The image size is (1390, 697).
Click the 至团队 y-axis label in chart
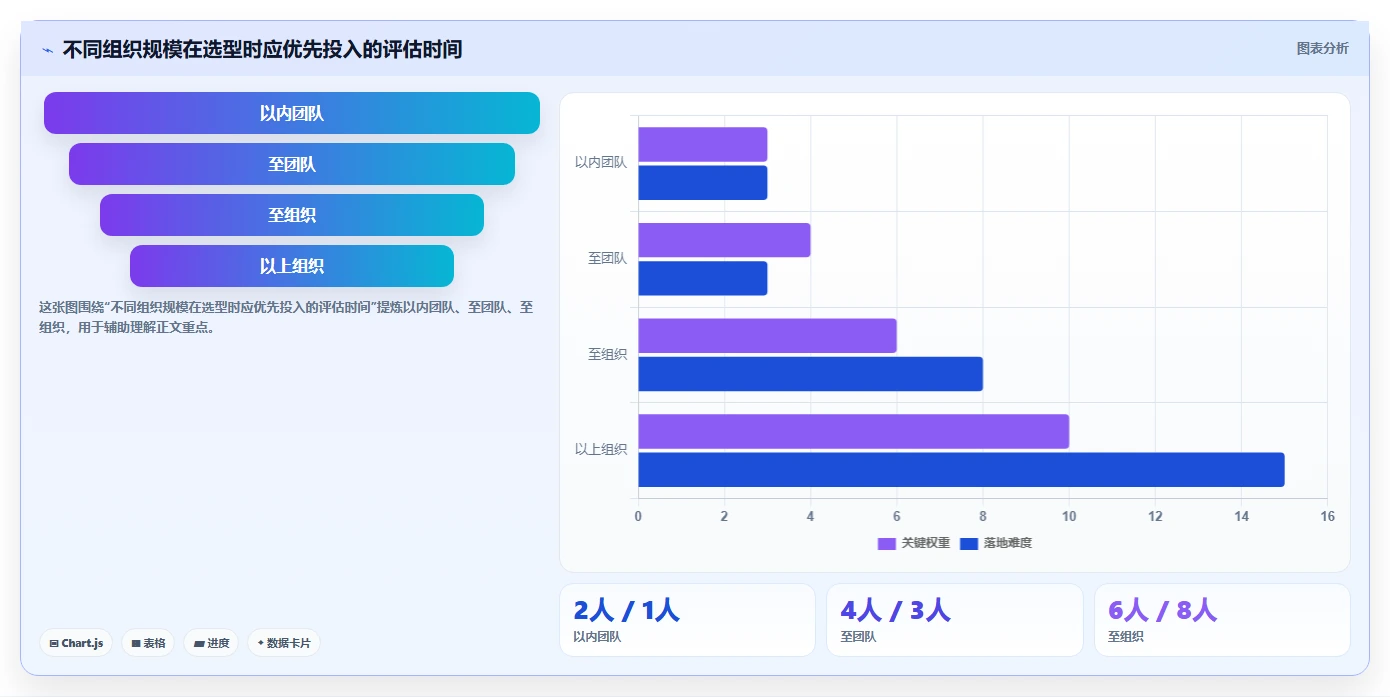tap(607, 258)
